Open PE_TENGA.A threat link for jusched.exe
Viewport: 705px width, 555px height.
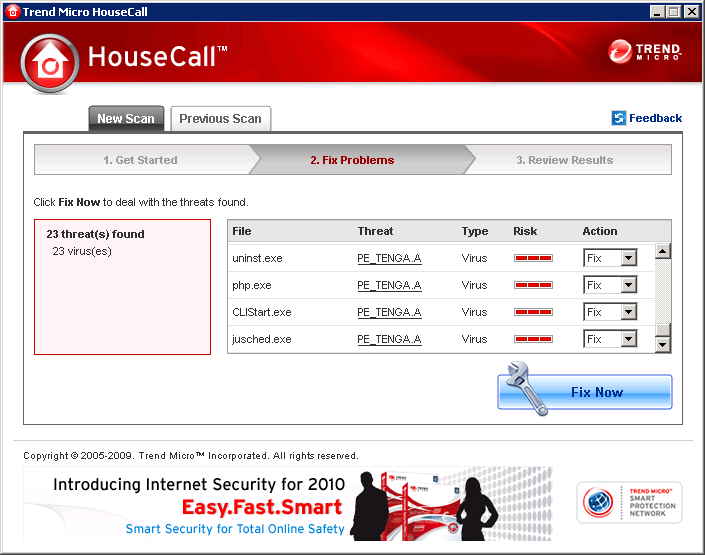pyautogui.click(x=389, y=340)
